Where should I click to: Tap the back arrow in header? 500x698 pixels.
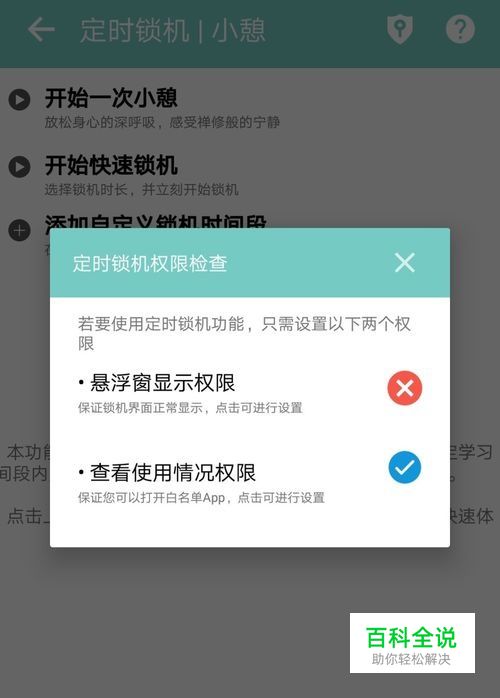[x=41, y=30]
